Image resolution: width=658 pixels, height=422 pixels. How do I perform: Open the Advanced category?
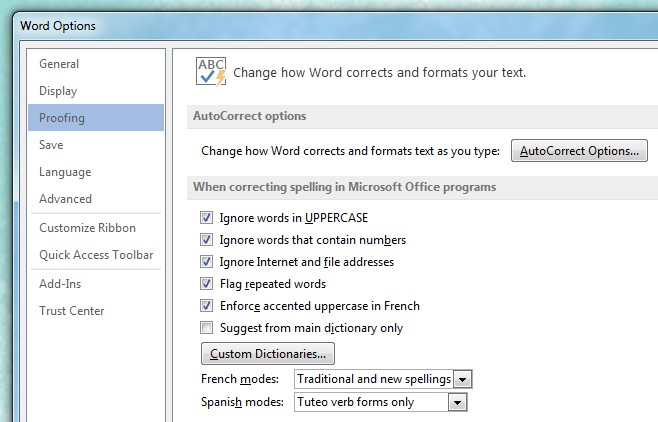point(96,198)
